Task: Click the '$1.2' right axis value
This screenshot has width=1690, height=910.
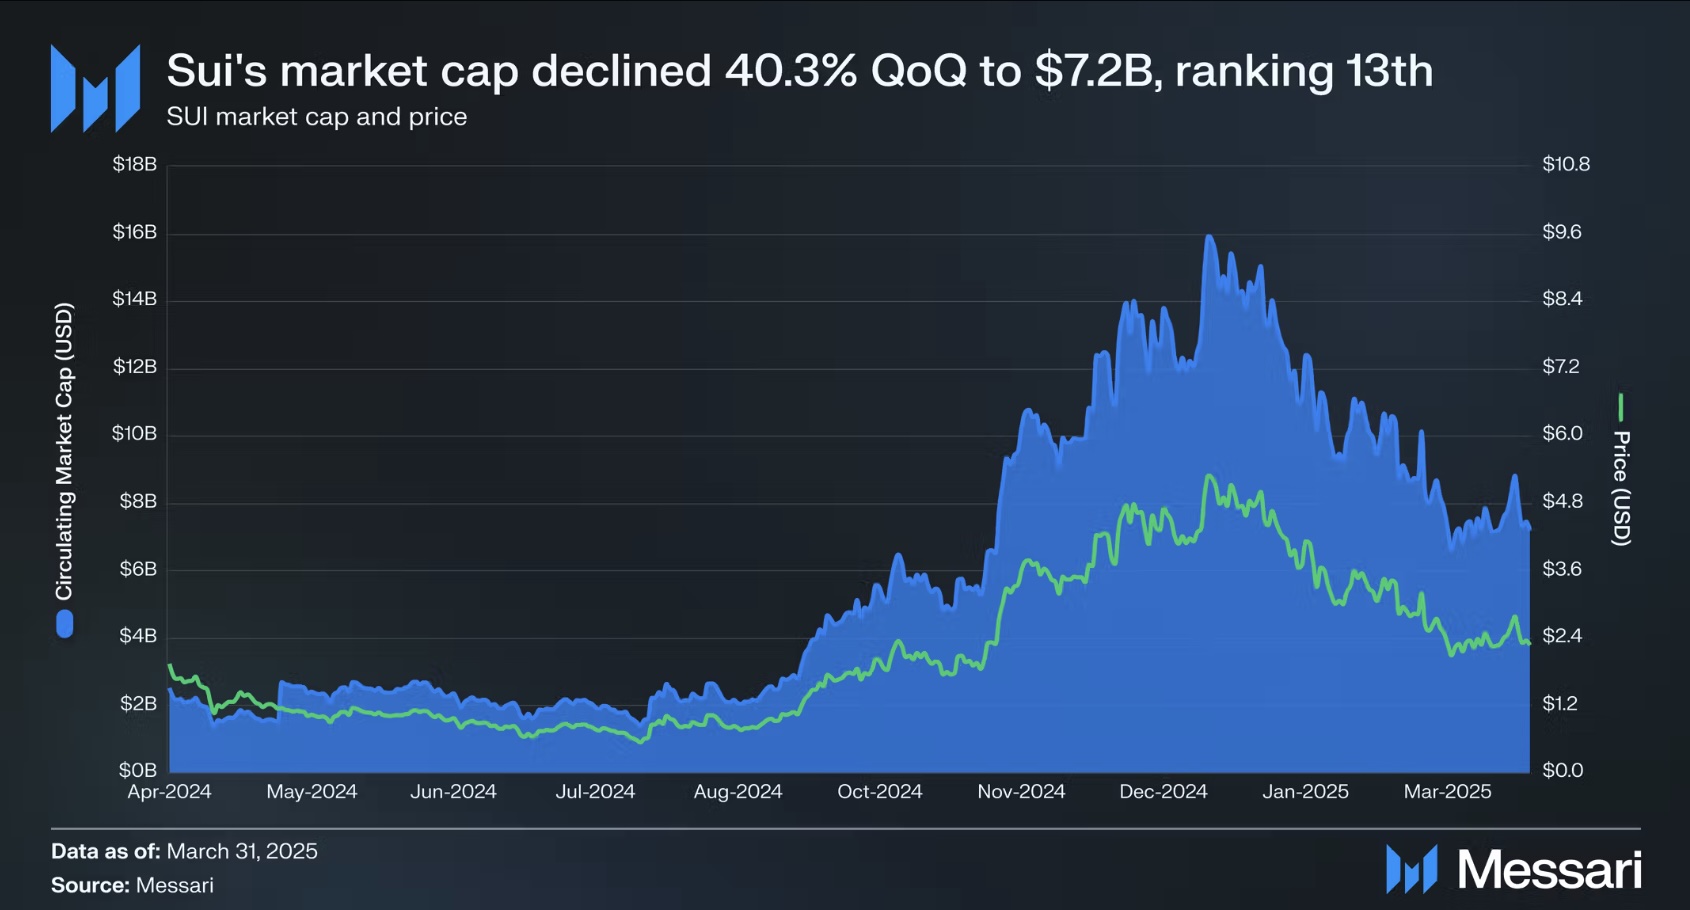Action: [1560, 704]
